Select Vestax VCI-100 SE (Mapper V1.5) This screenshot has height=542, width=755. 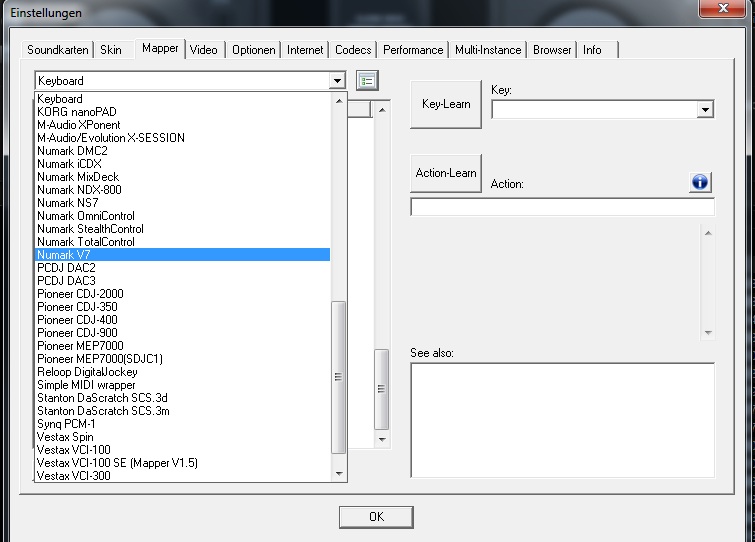click(183, 463)
